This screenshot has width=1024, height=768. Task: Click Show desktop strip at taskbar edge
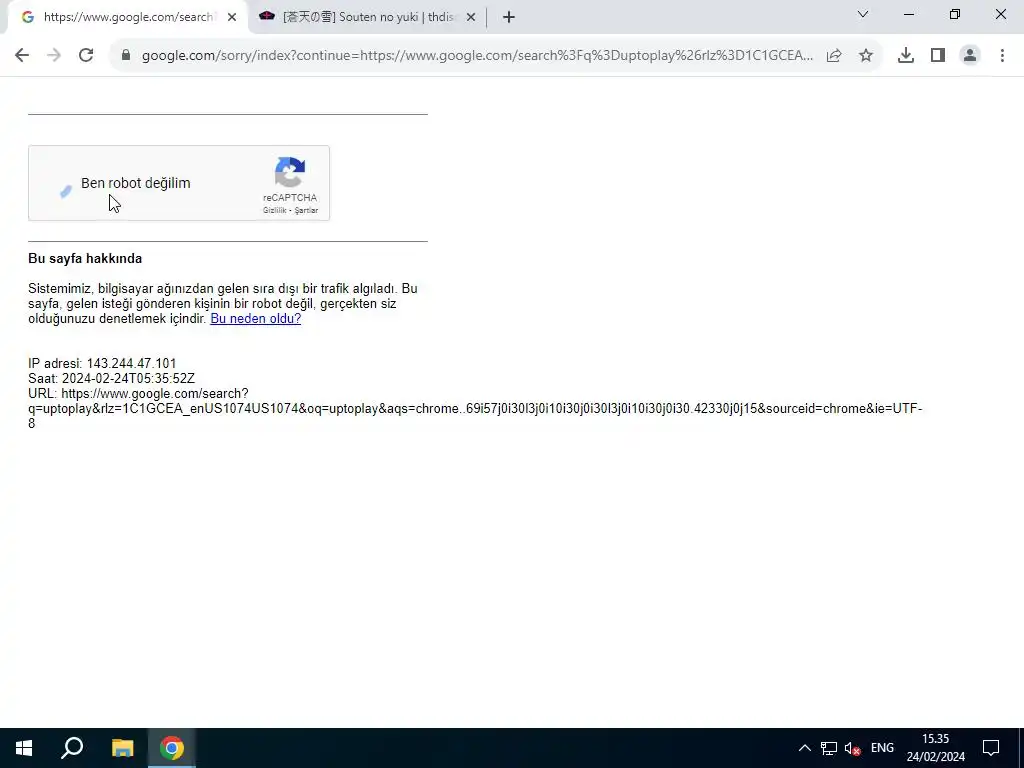coord(1021,748)
